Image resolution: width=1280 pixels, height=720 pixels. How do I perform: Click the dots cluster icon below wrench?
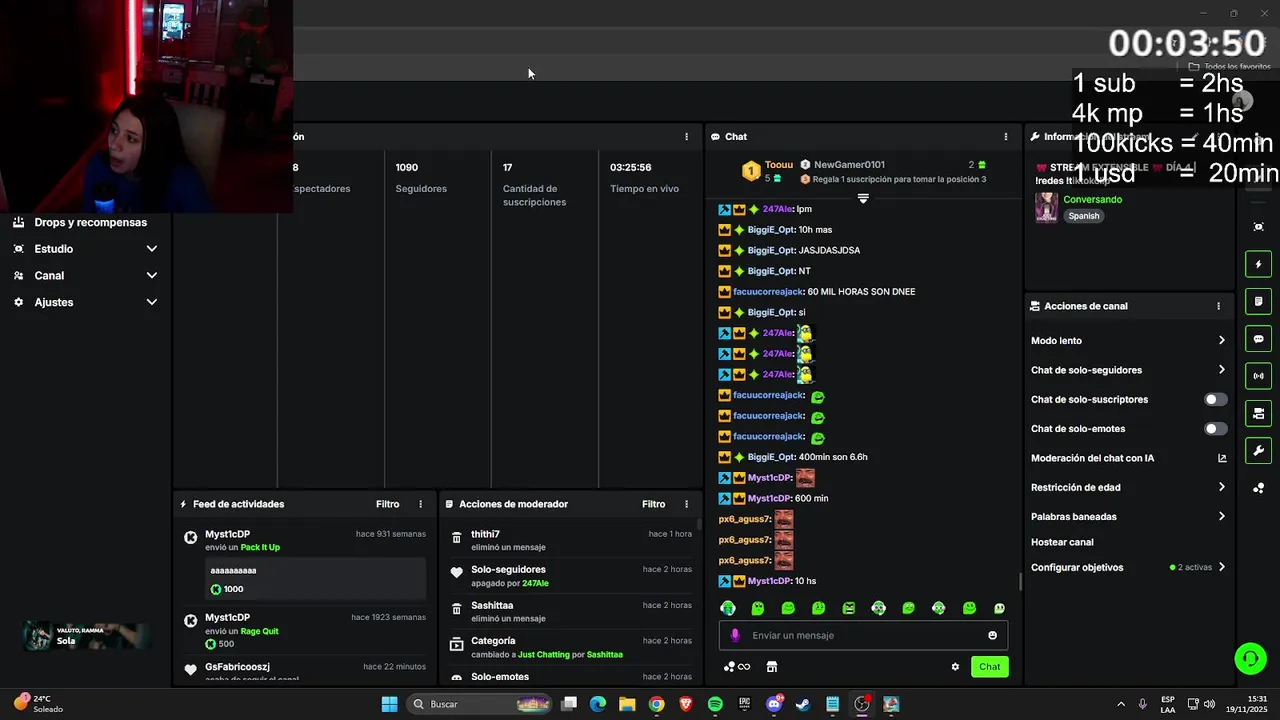point(1259,488)
